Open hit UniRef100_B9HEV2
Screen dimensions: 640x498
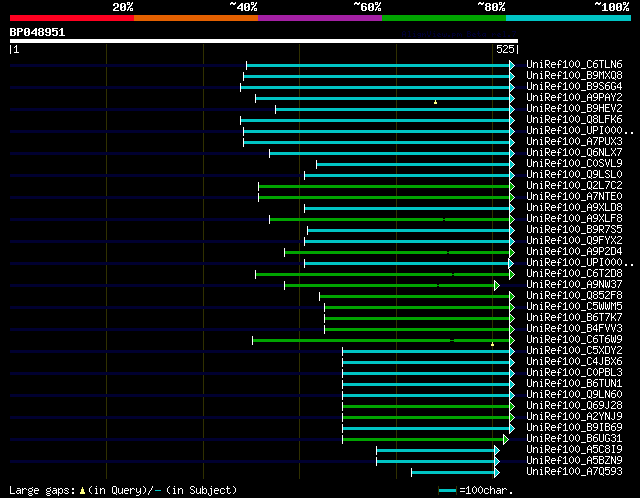(x=574, y=109)
